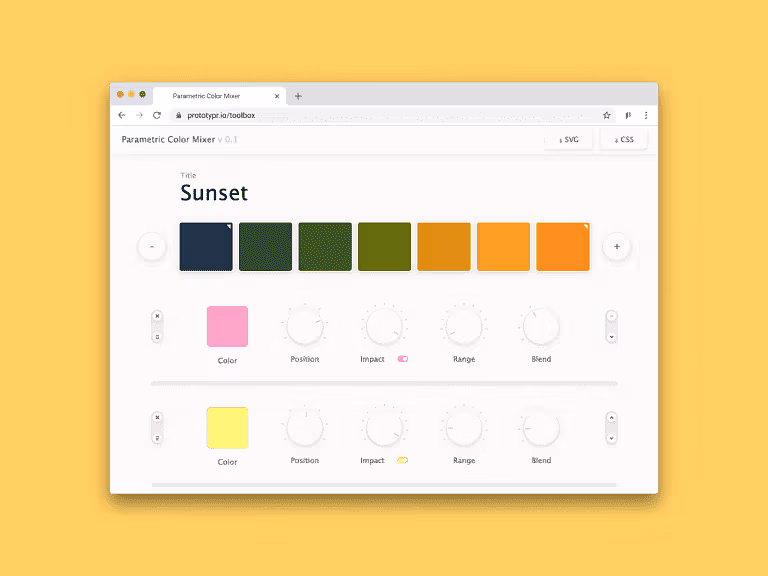Download palette as CSS
Viewport: 768px width, 576px height.
tap(624, 140)
